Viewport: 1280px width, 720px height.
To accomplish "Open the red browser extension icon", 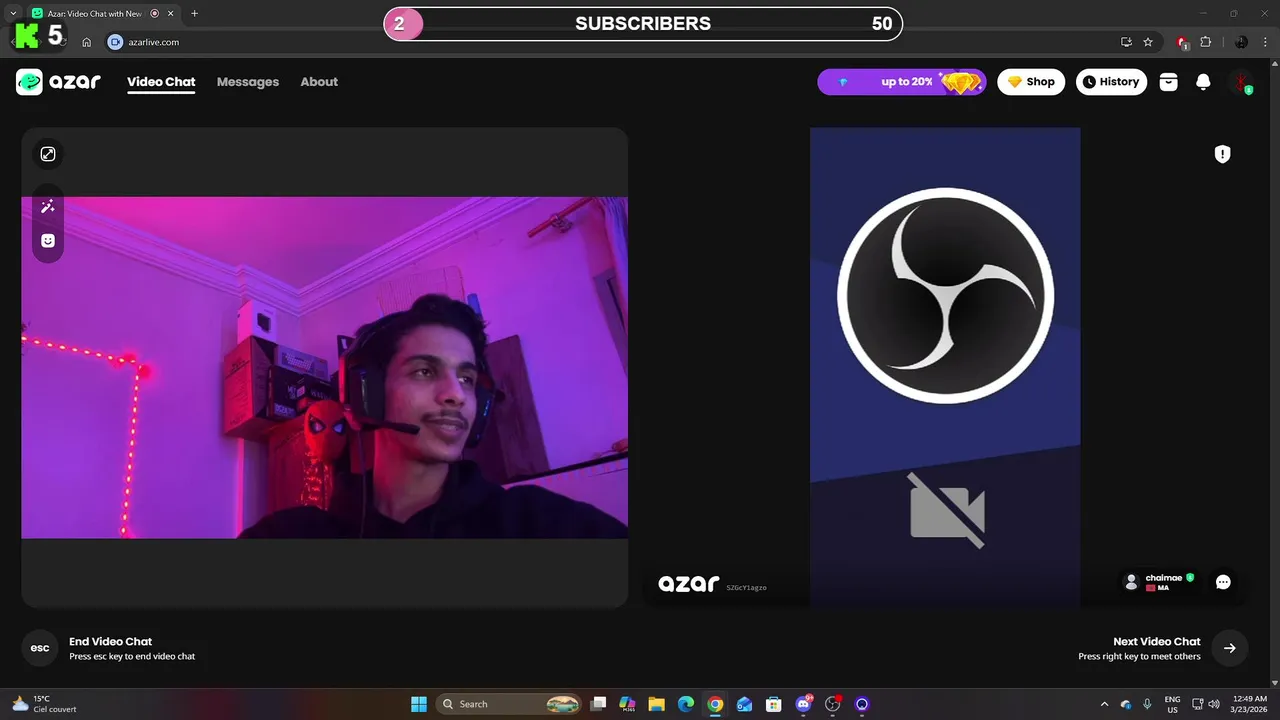I will pos(1183,42).
